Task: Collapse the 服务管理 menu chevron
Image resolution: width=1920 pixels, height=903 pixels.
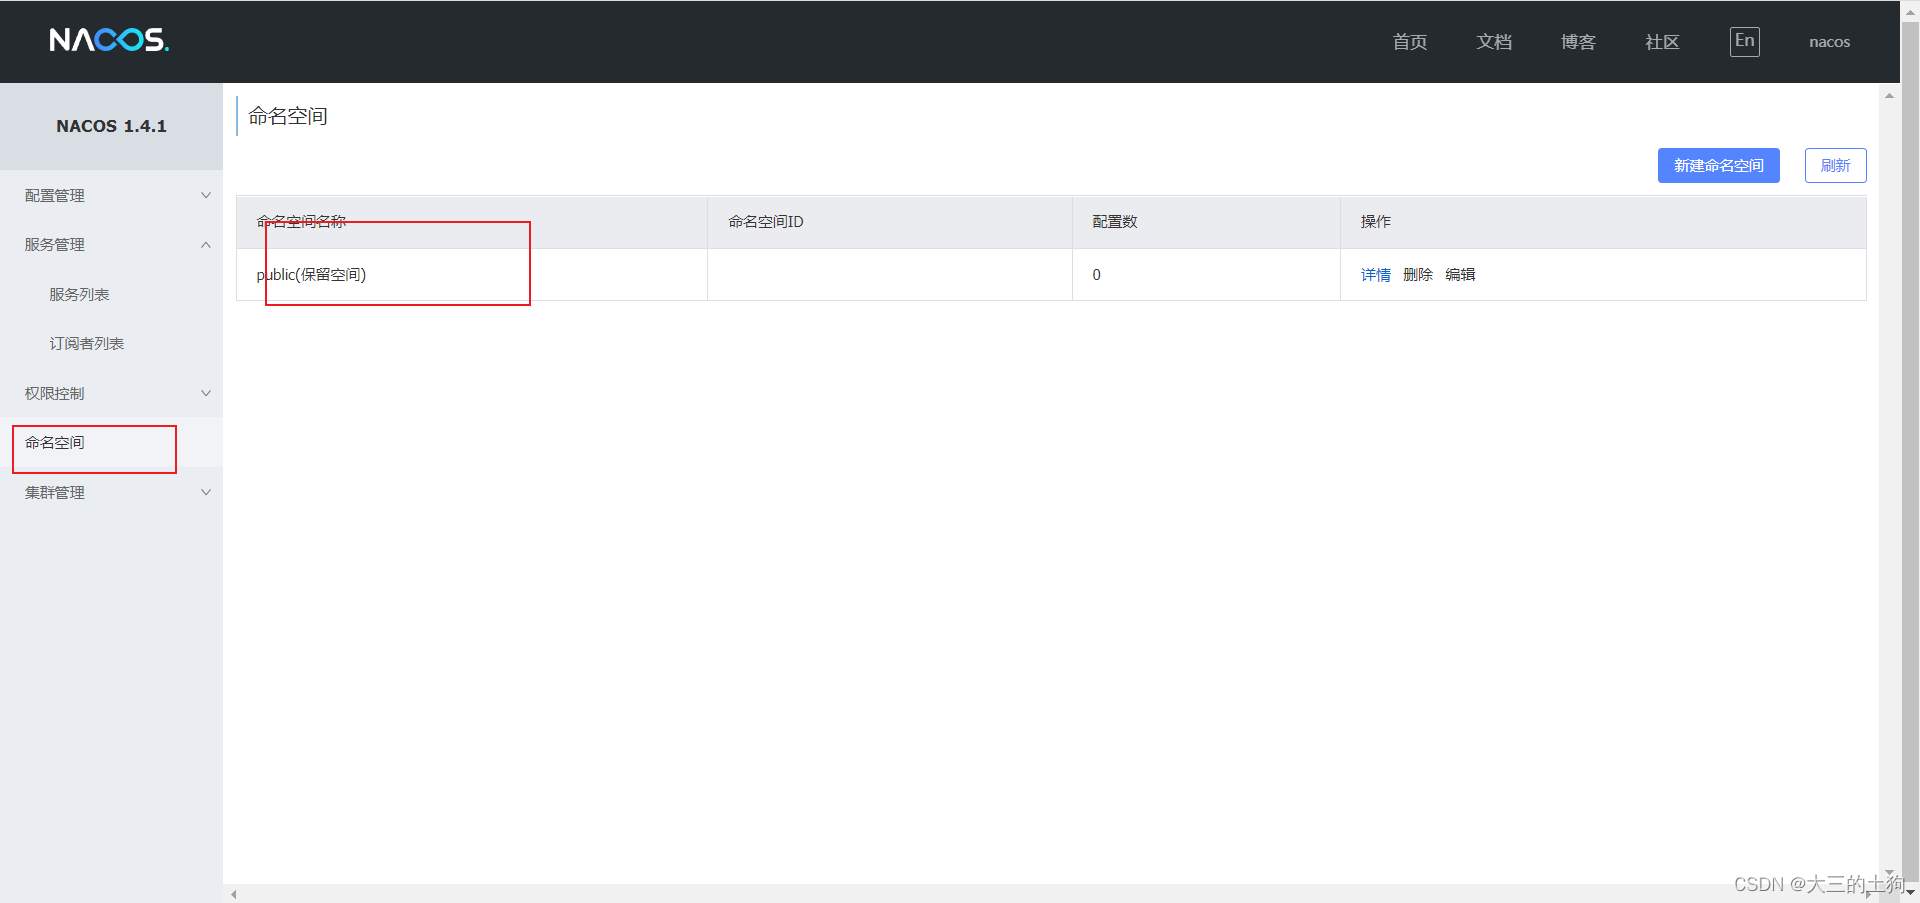Action: point(206,245)
